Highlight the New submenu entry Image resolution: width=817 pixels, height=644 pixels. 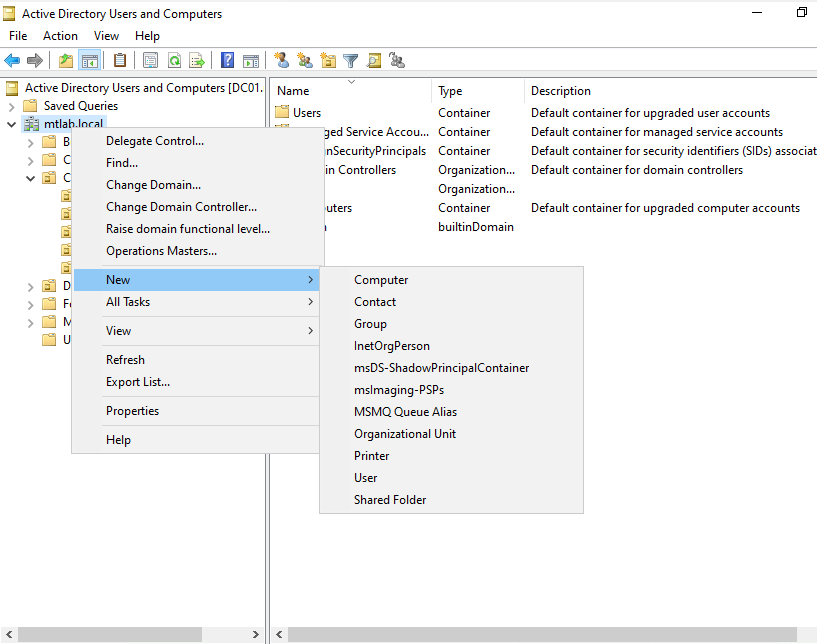click(196, 280)
